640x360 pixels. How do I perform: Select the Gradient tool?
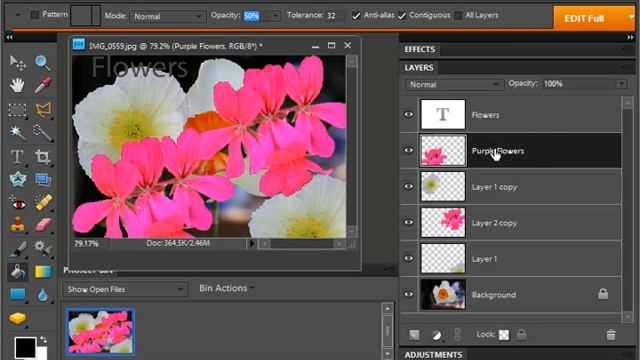click(43, 272)
